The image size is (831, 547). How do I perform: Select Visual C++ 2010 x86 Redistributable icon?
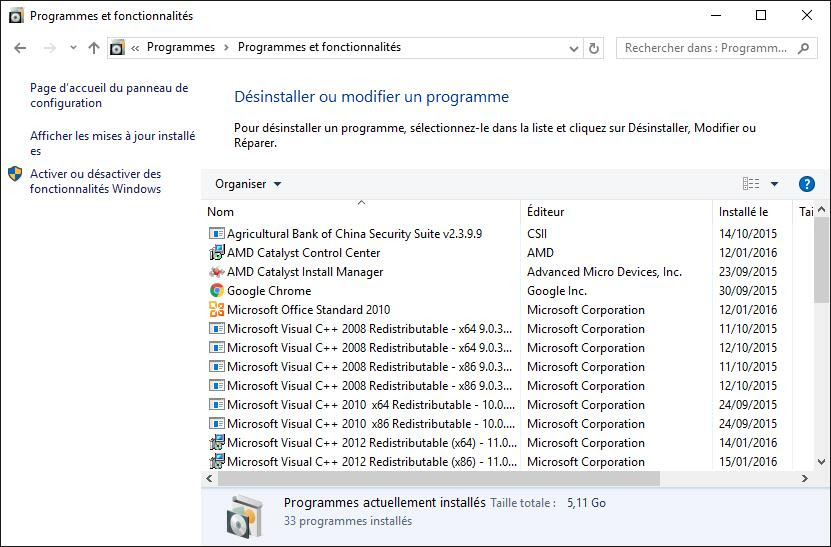tap(216, 424)
